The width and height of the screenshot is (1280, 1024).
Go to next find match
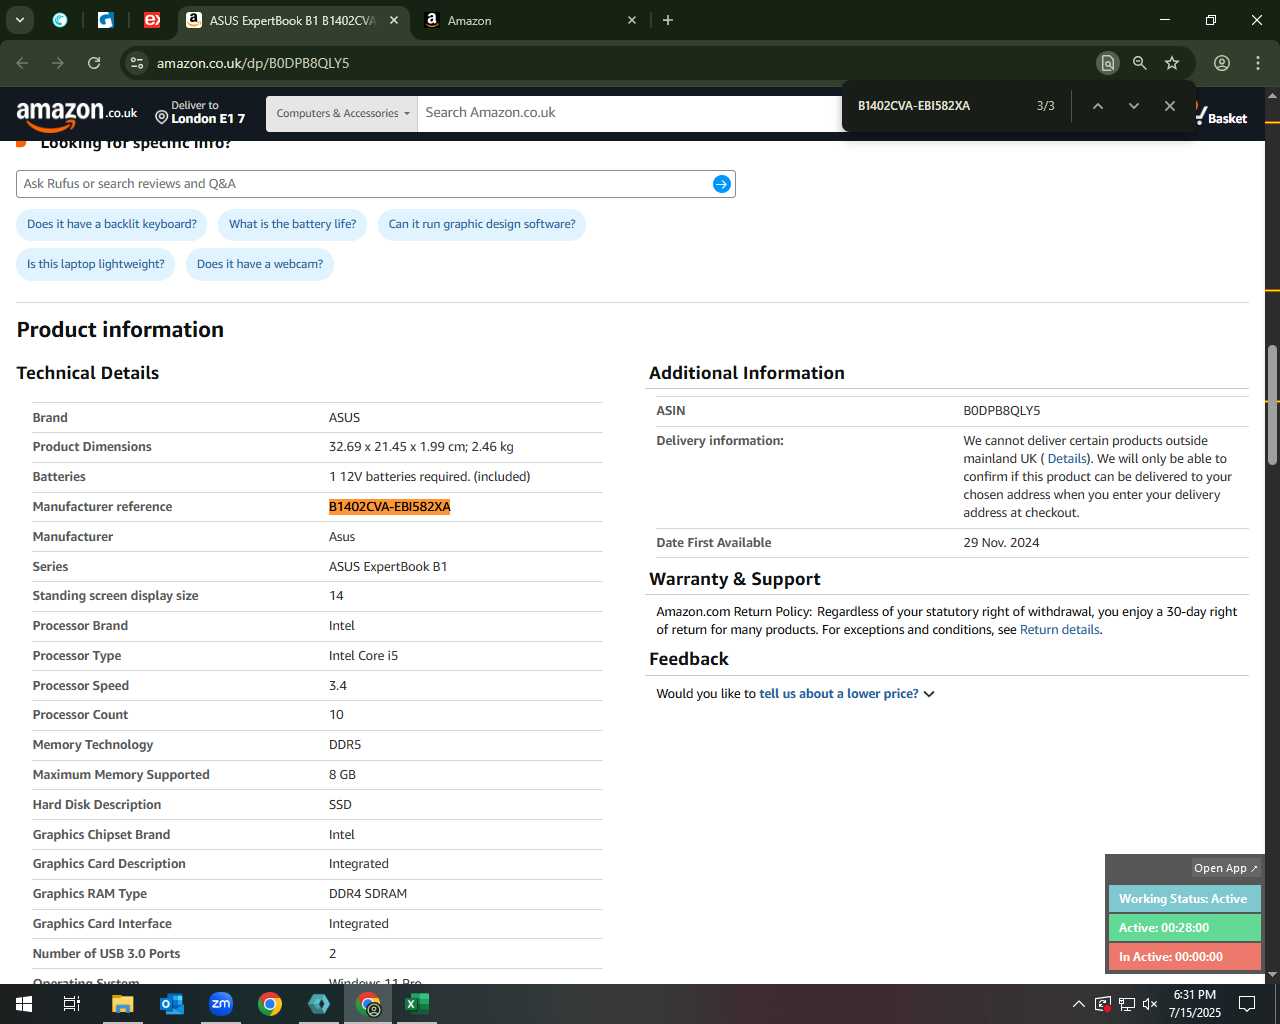(x=1133, y=106)
